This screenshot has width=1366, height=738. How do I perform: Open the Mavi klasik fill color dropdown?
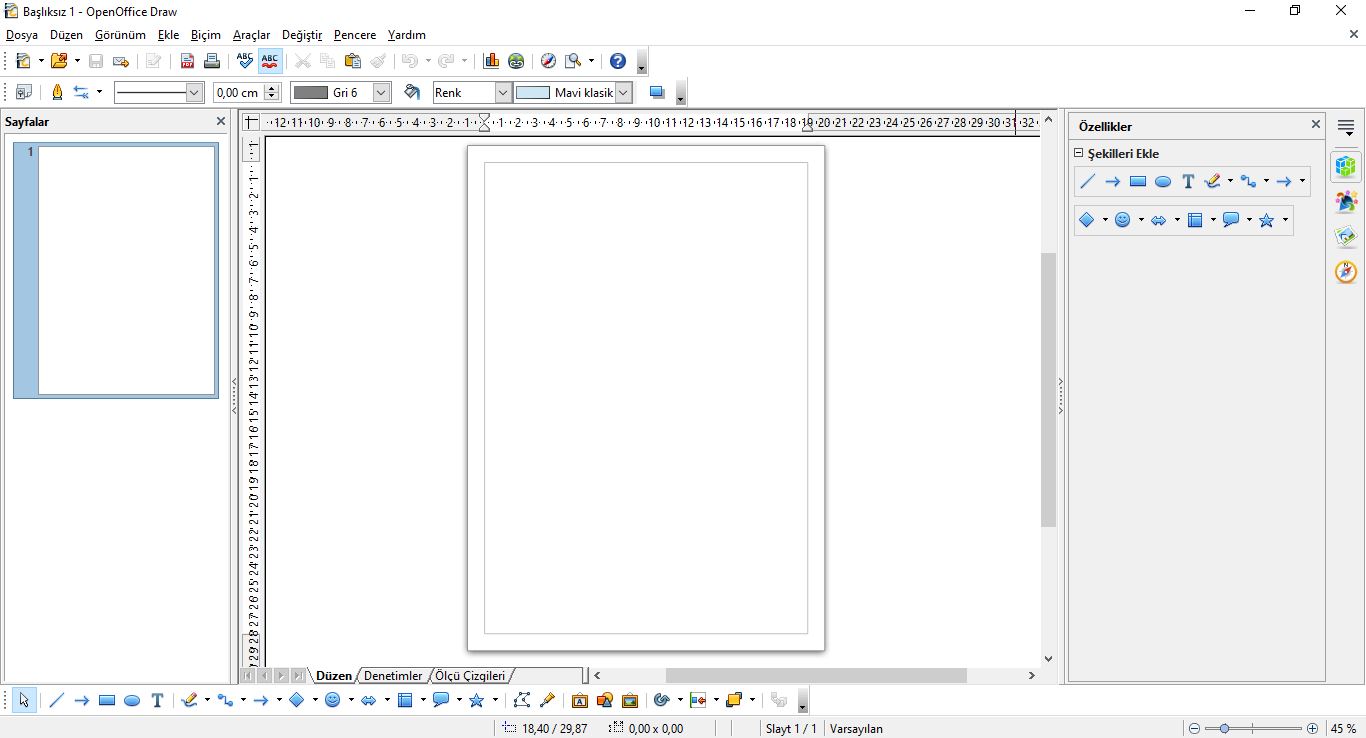pyautogui.click(x=624, y=92)
